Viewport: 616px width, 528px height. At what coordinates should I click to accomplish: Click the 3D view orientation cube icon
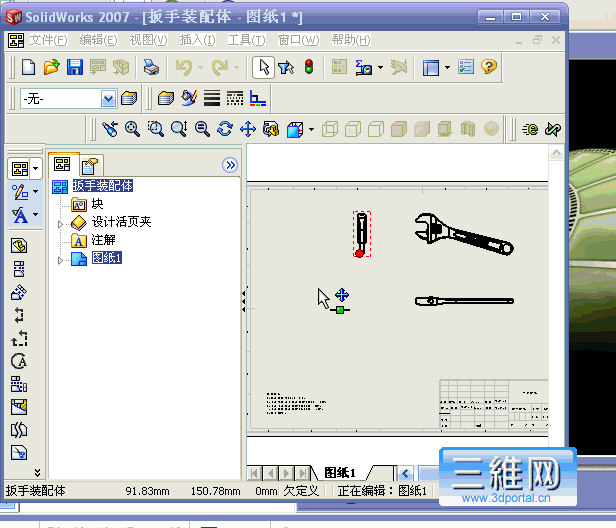coord(295,129)
